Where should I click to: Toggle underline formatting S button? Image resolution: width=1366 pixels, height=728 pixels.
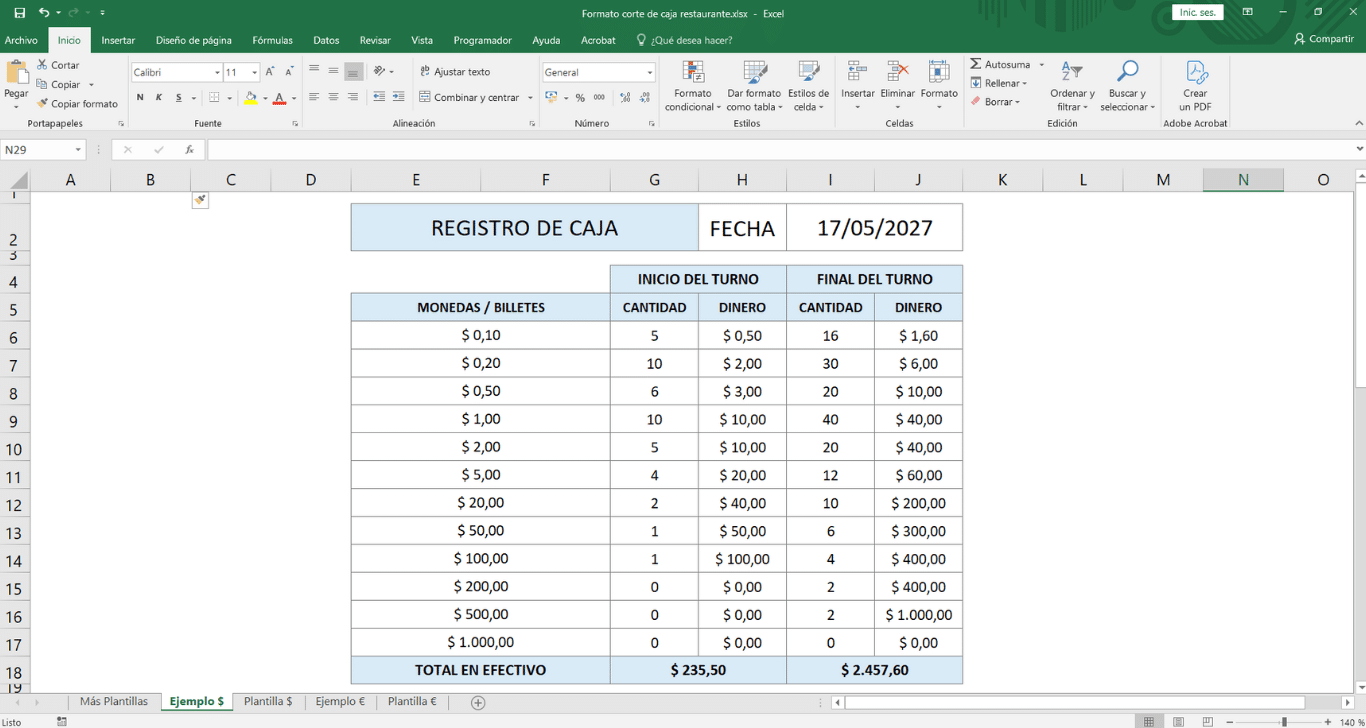(179, 98)
